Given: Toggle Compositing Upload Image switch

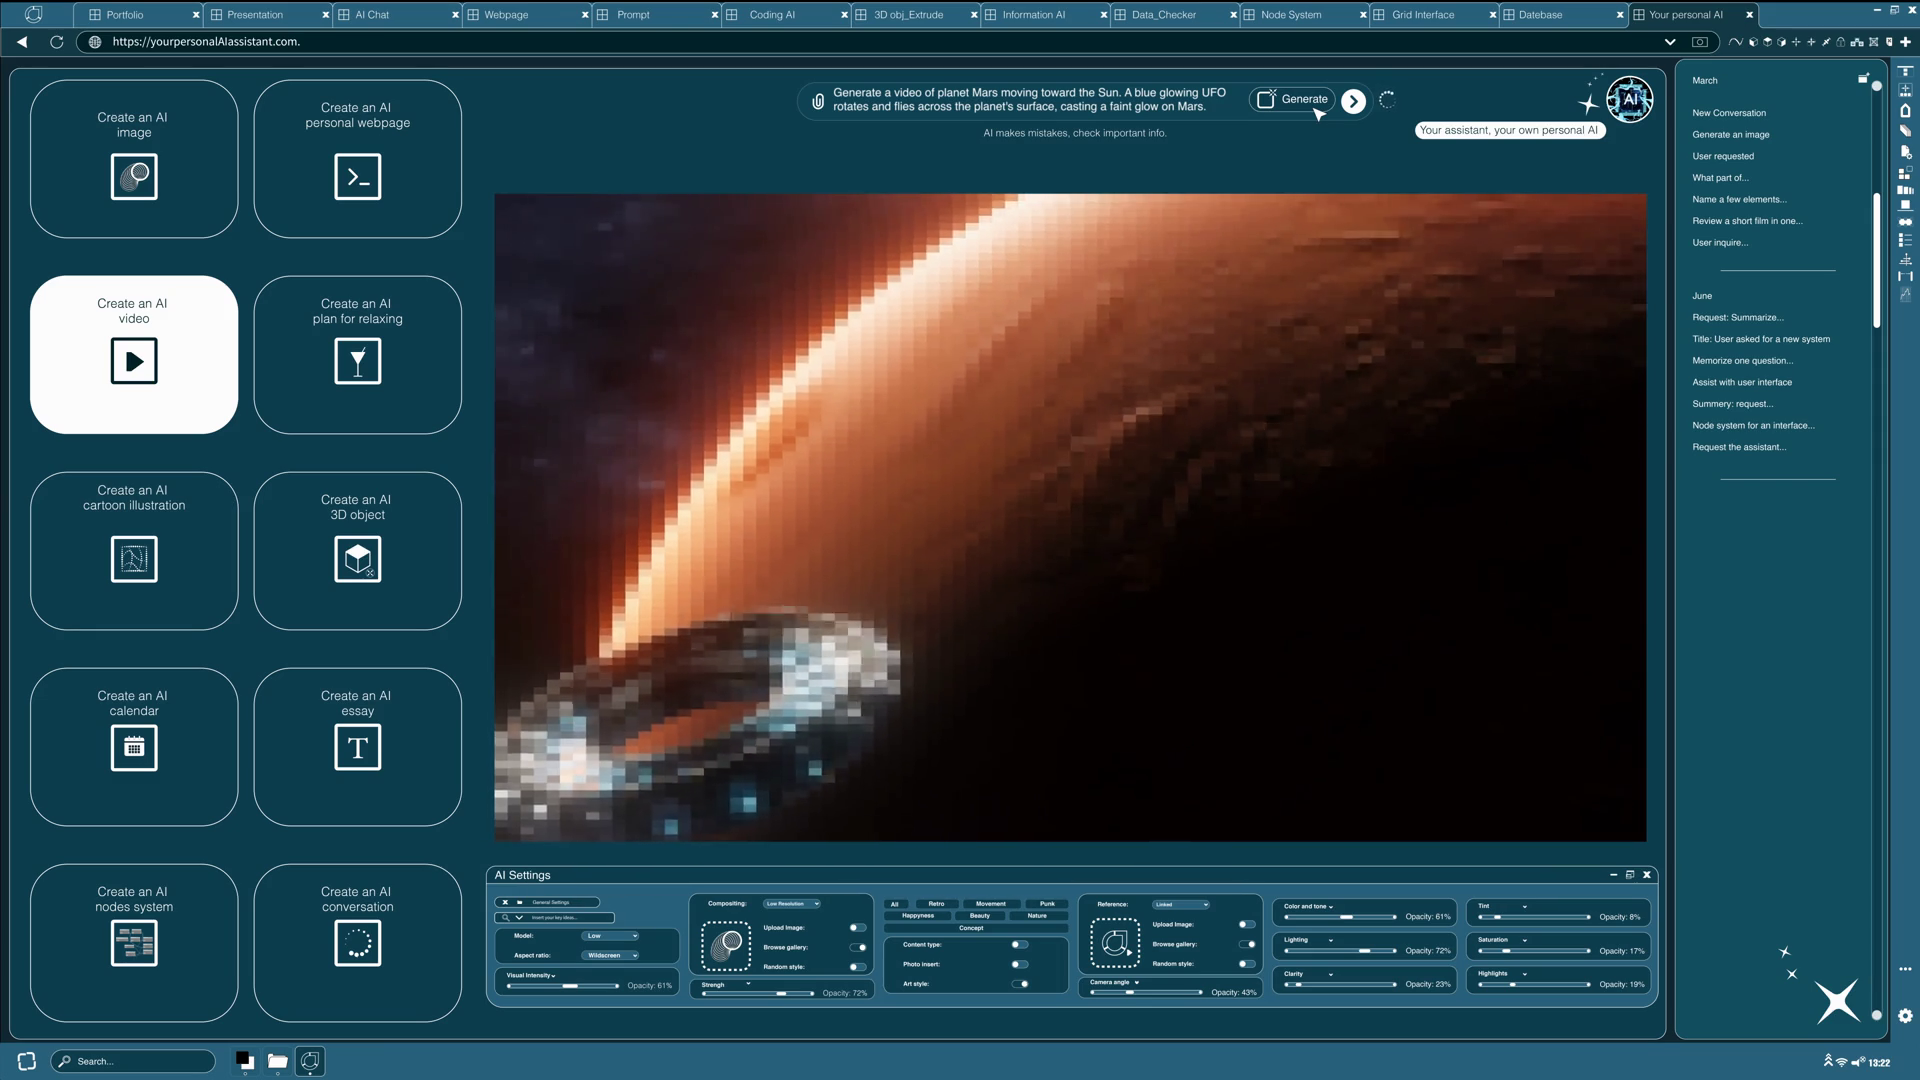Looking at the screenshot, I should [857, 928].
